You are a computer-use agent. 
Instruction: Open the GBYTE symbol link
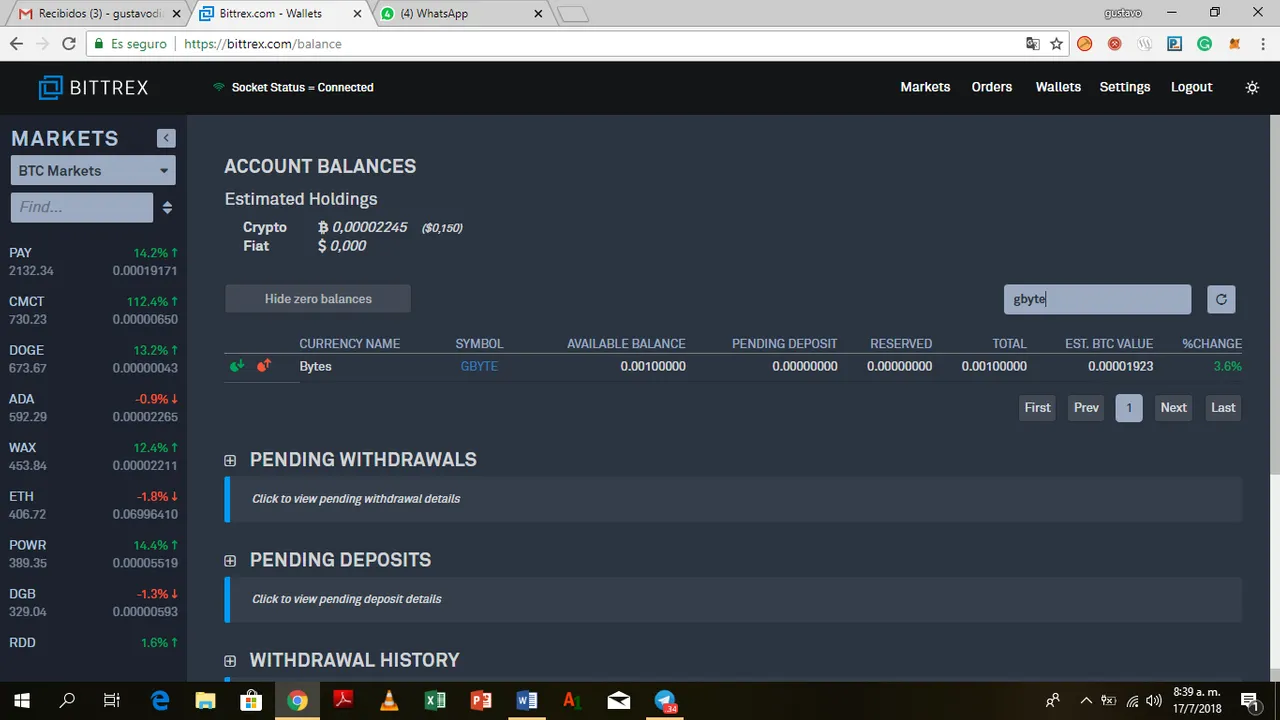click(x=479, y=366)
